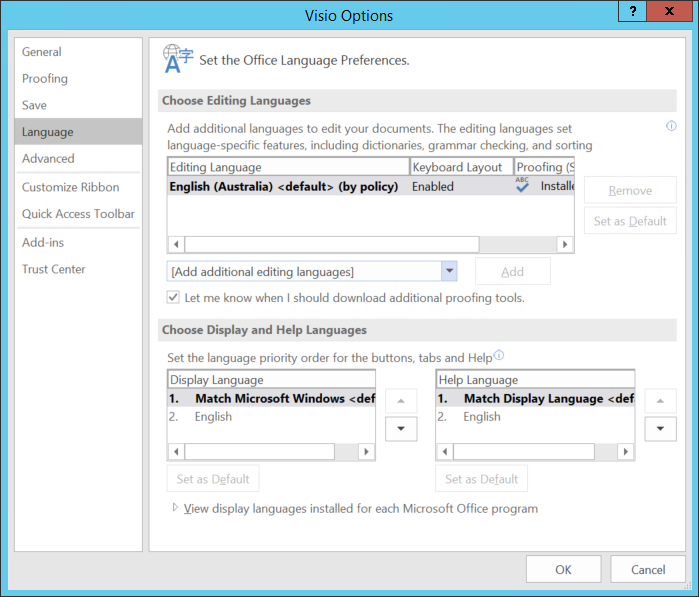Select 'English' in Help Language list
The image size is (699, 597).
tap(535, 416)
